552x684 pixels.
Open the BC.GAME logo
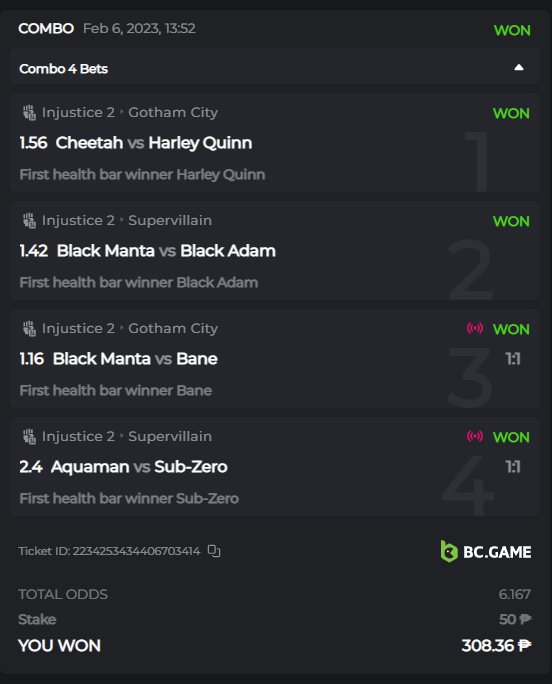click(x=486, y=551)
